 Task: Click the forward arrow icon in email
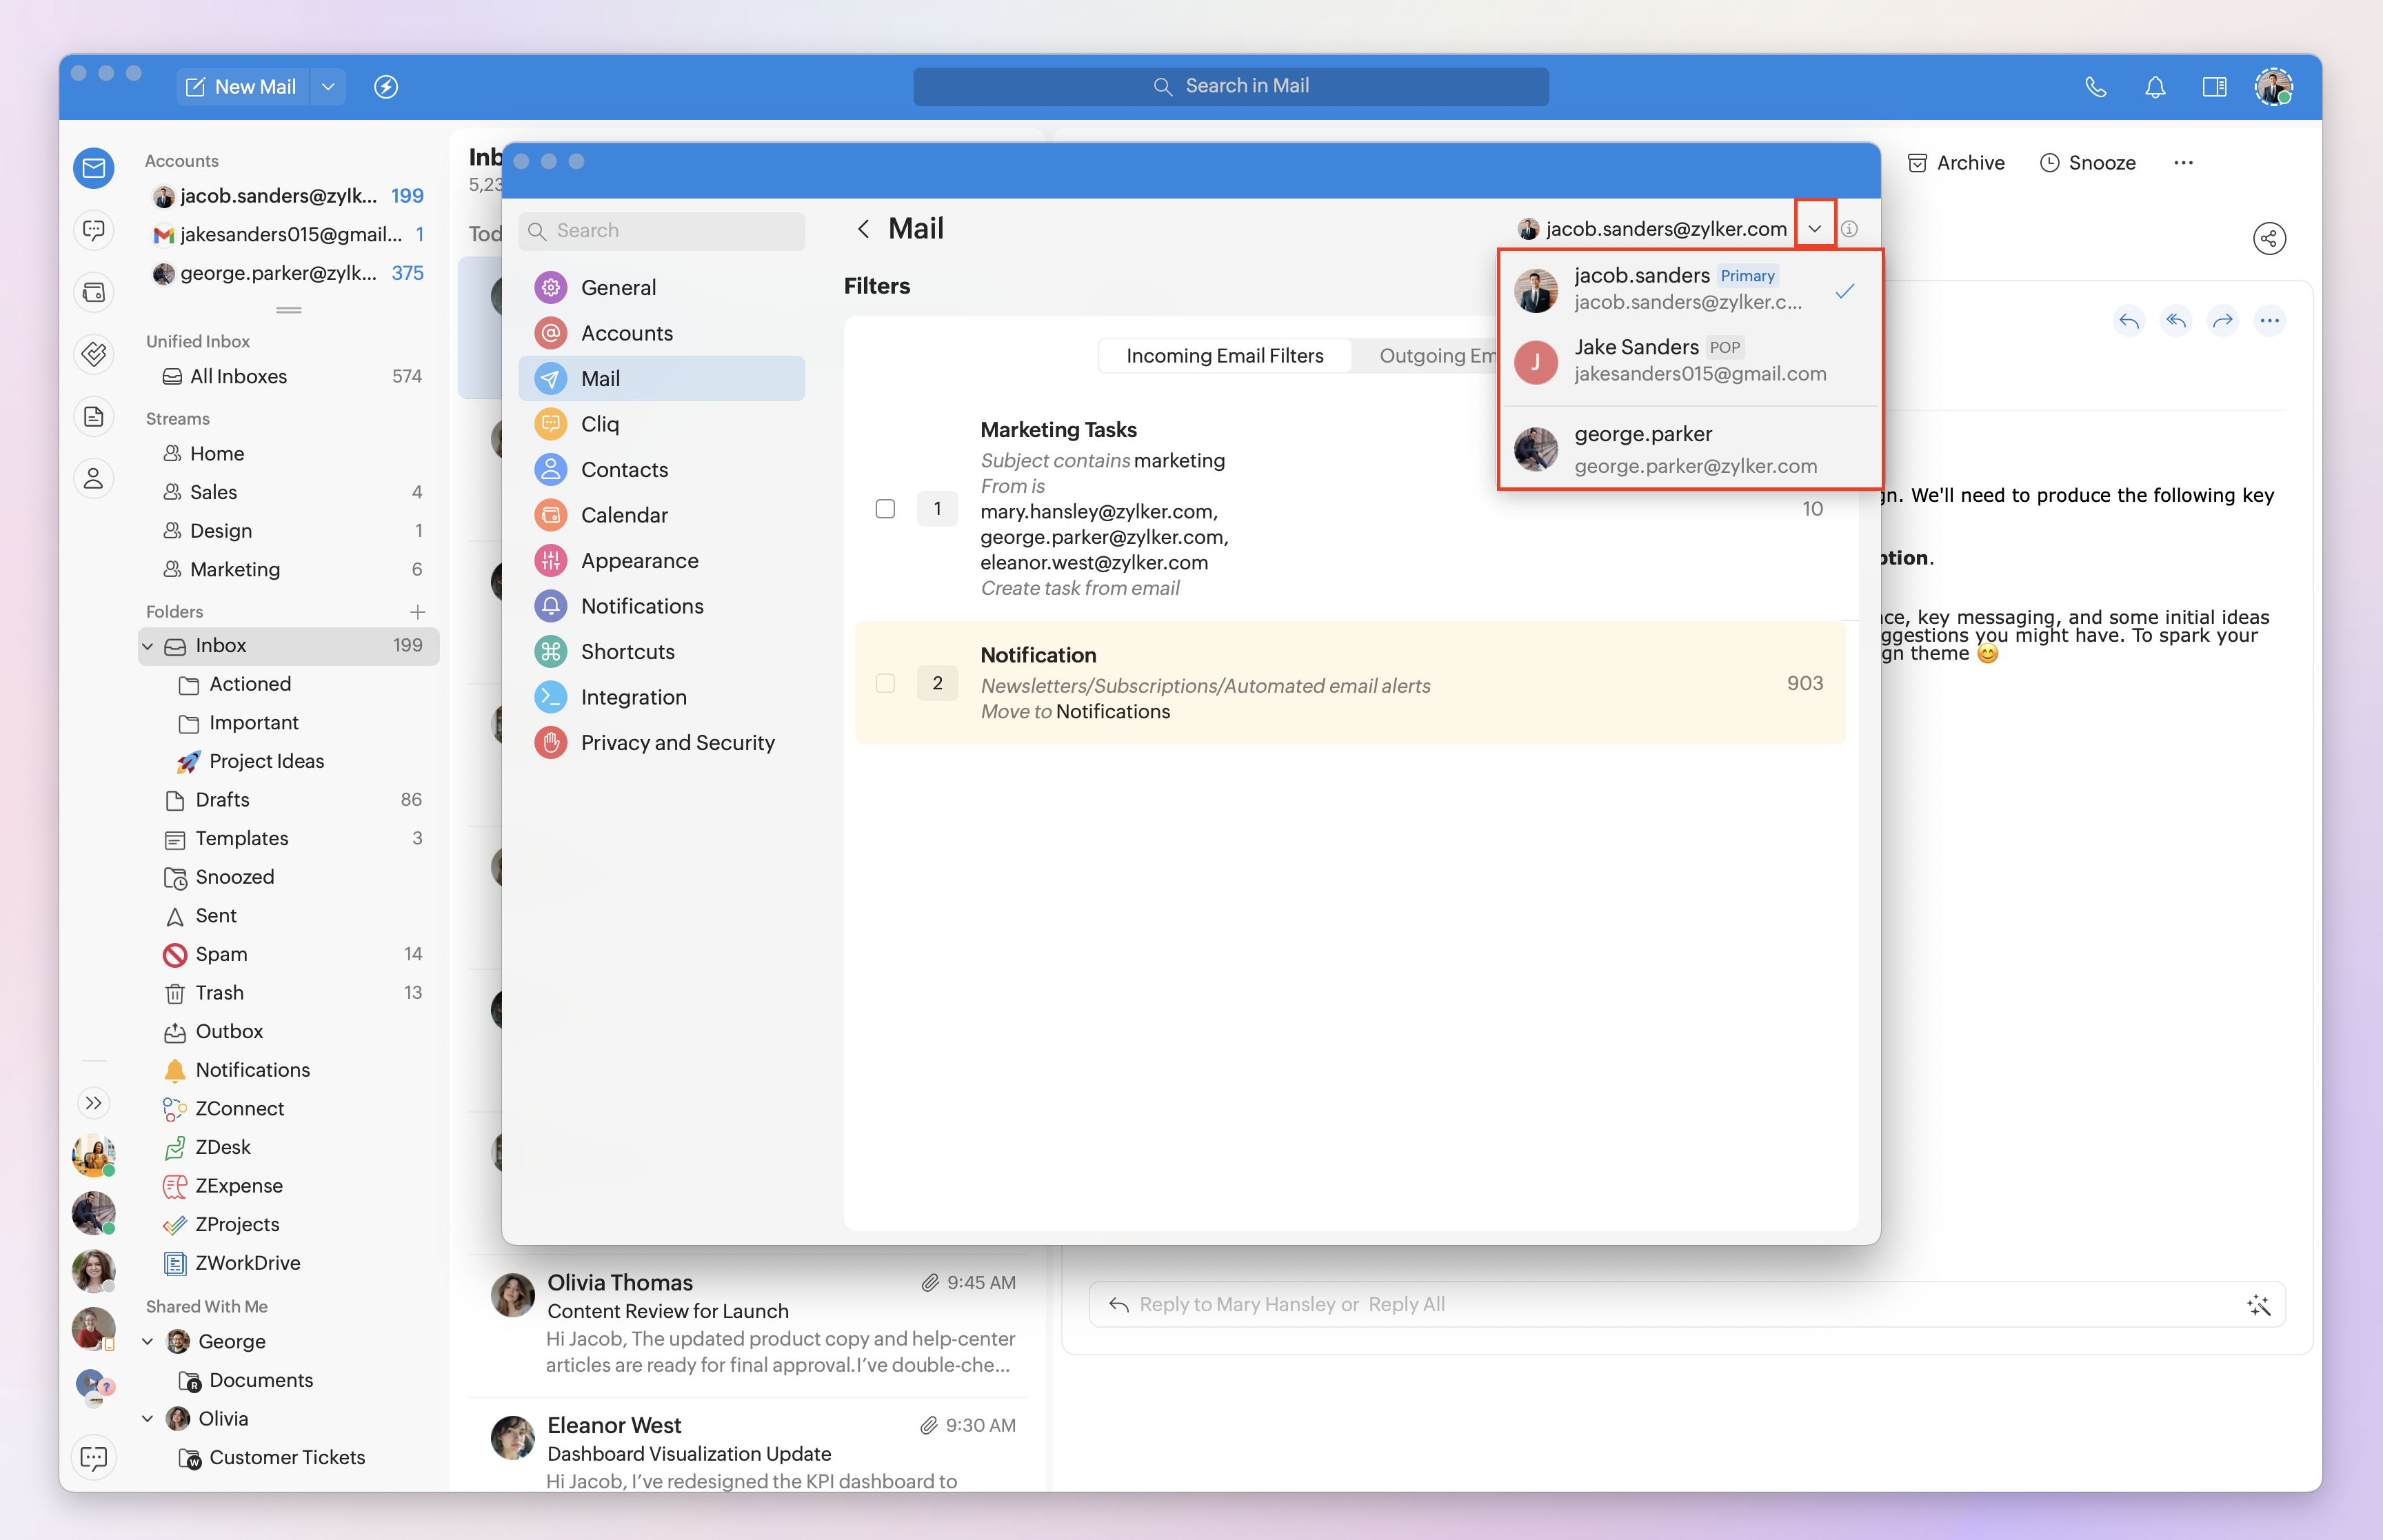2222,321
